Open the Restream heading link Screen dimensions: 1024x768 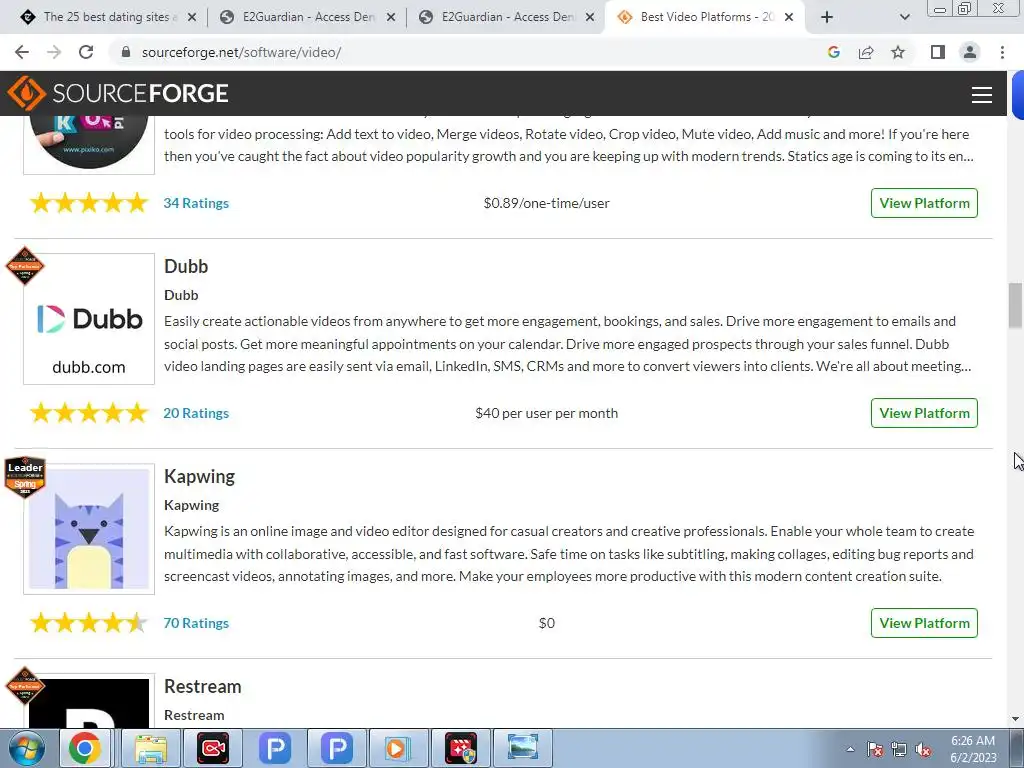pos(202,686)
